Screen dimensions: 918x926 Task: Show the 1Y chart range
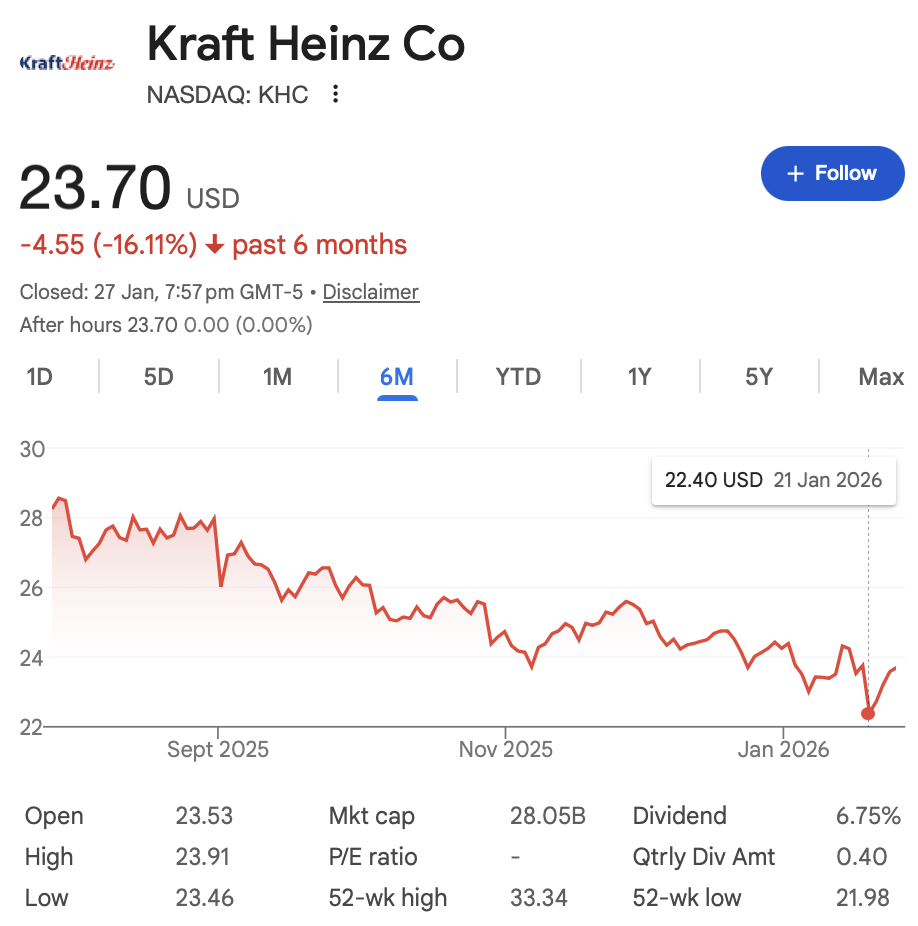(x=639, y=377)
